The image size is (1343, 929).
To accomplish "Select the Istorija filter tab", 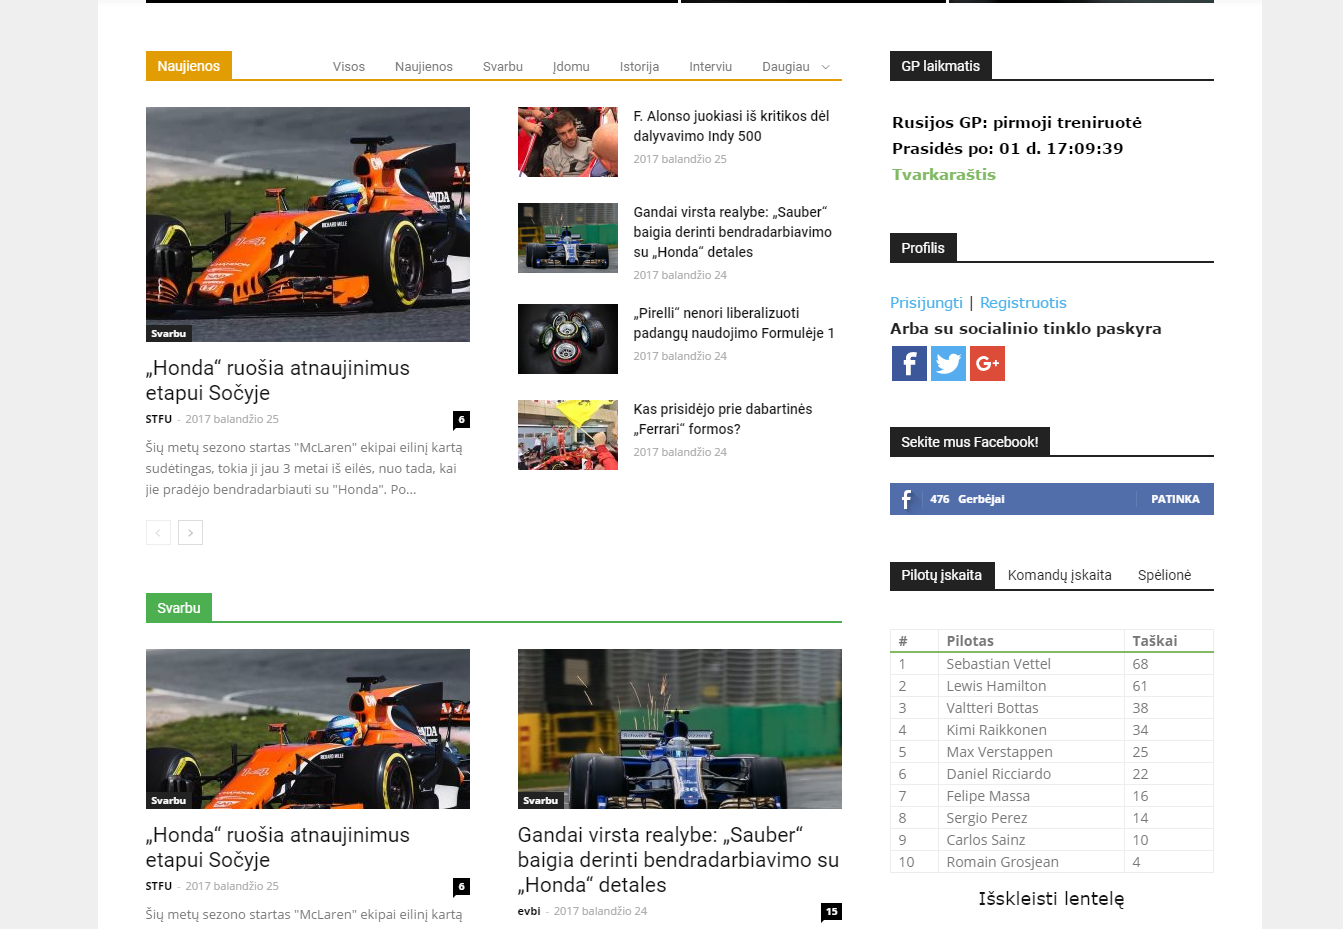I will tap(639, 67).
